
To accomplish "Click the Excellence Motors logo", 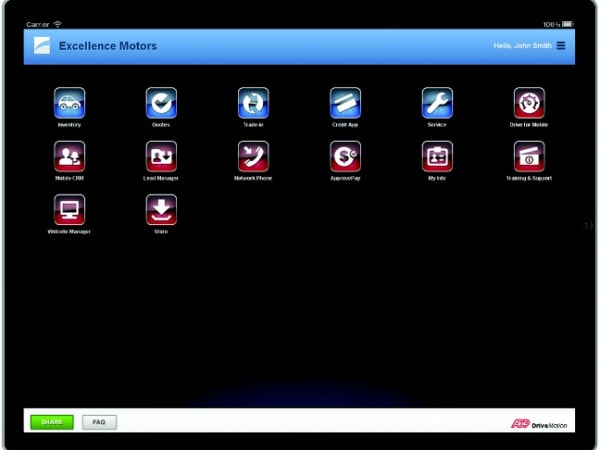I will point(42,45).
